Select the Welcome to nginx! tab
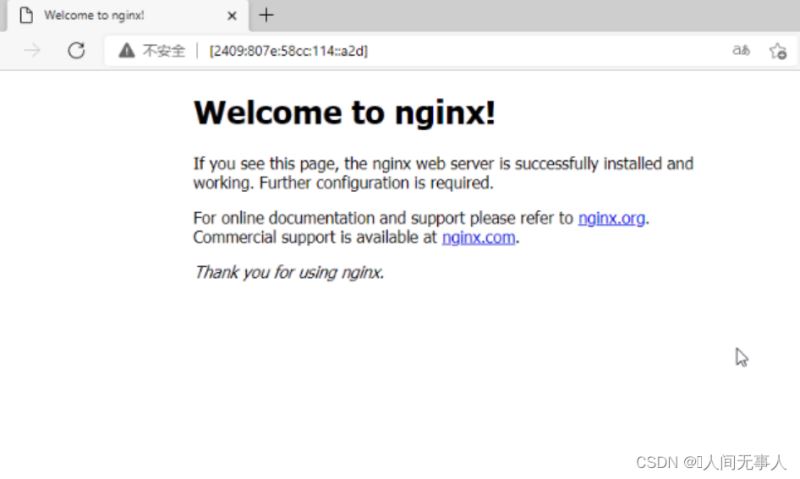This screenshot has width=800, height=479. tap(128, 16)
